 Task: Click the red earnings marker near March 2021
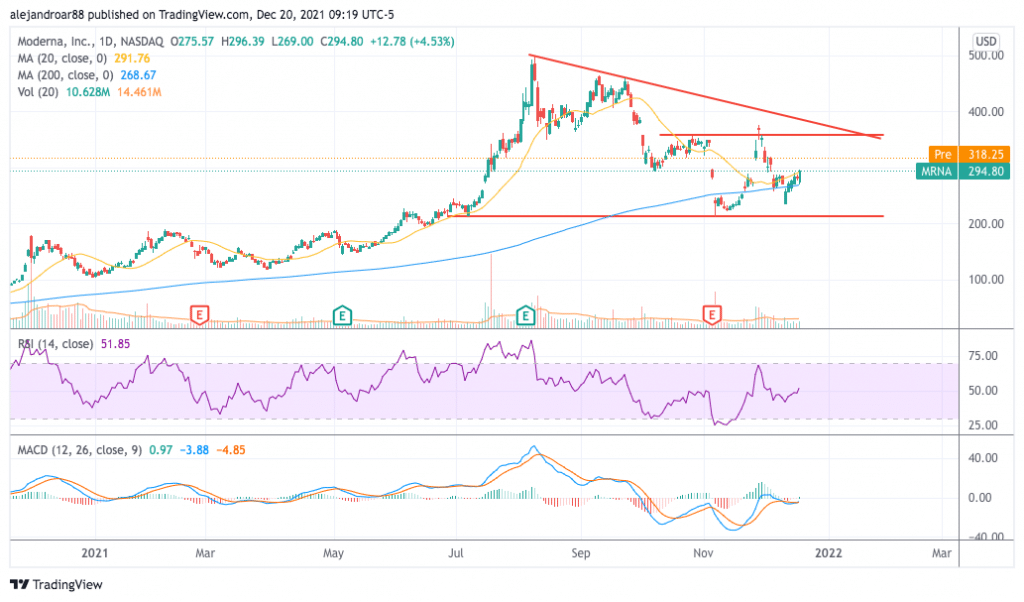[x=199, y=315]
